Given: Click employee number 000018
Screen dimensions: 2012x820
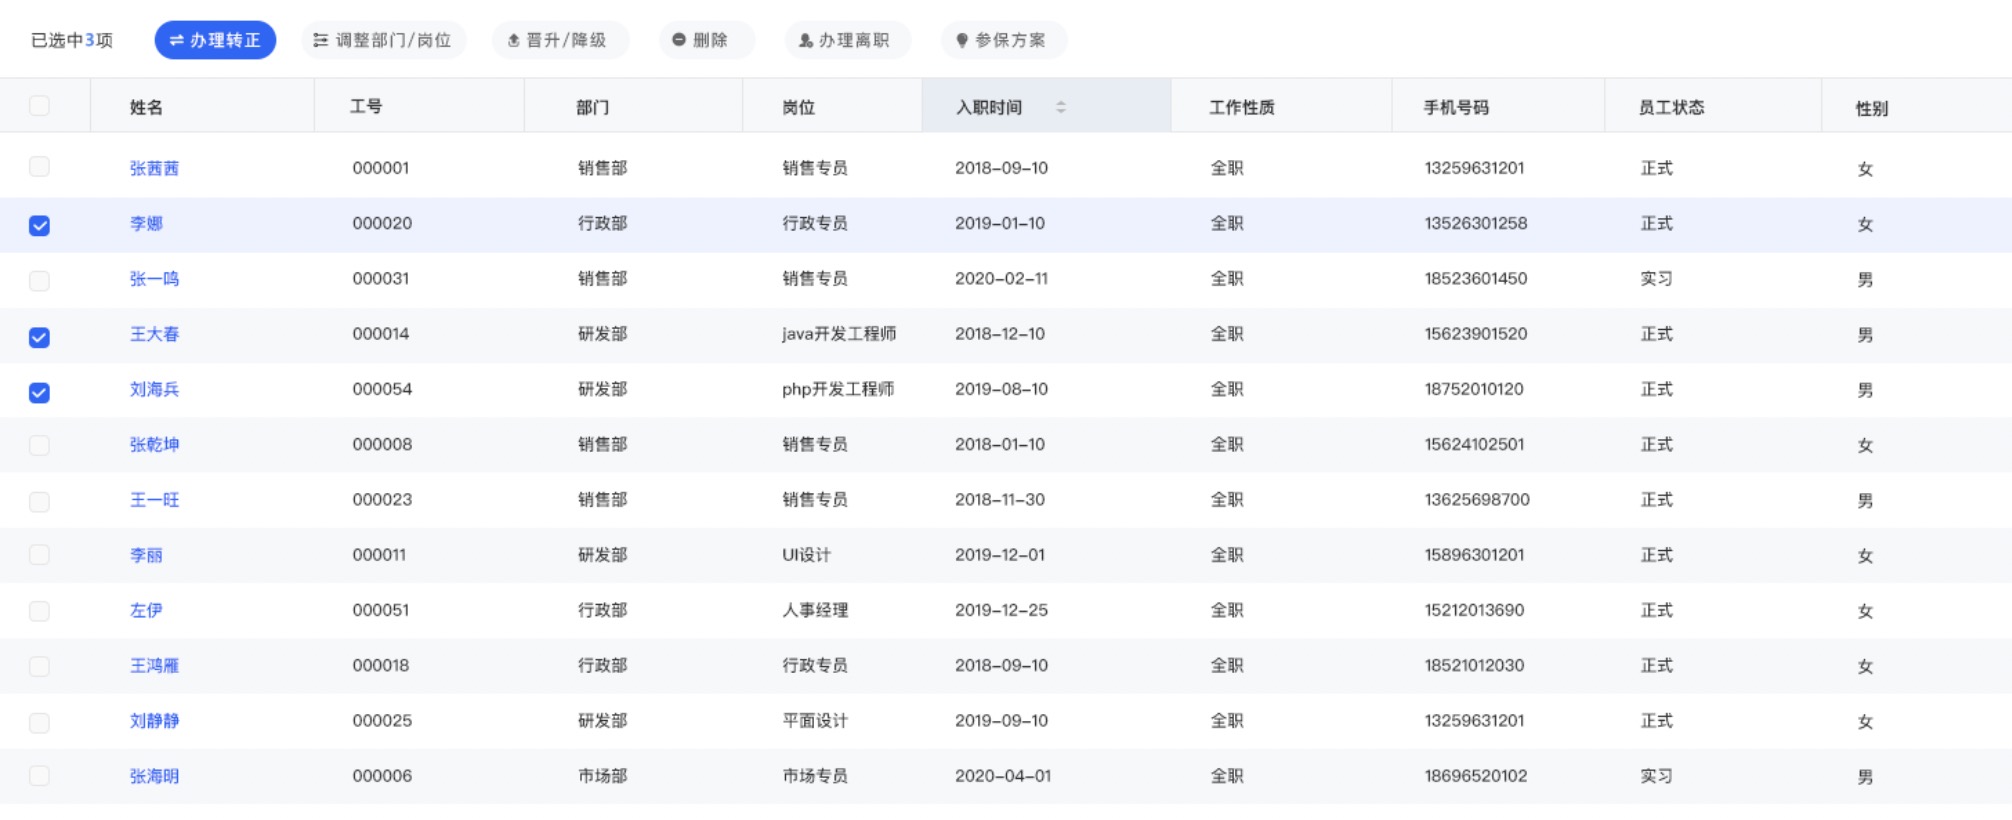Looking at the screenshot, I should [381, 665].
